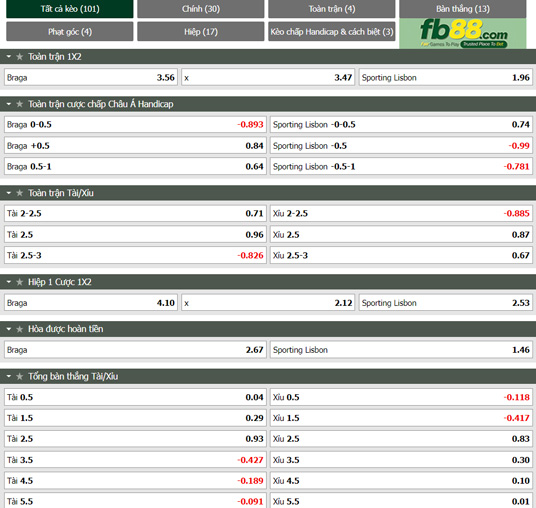
Task: Bet Braga first half at 4.10
Action: click(91, 303)
